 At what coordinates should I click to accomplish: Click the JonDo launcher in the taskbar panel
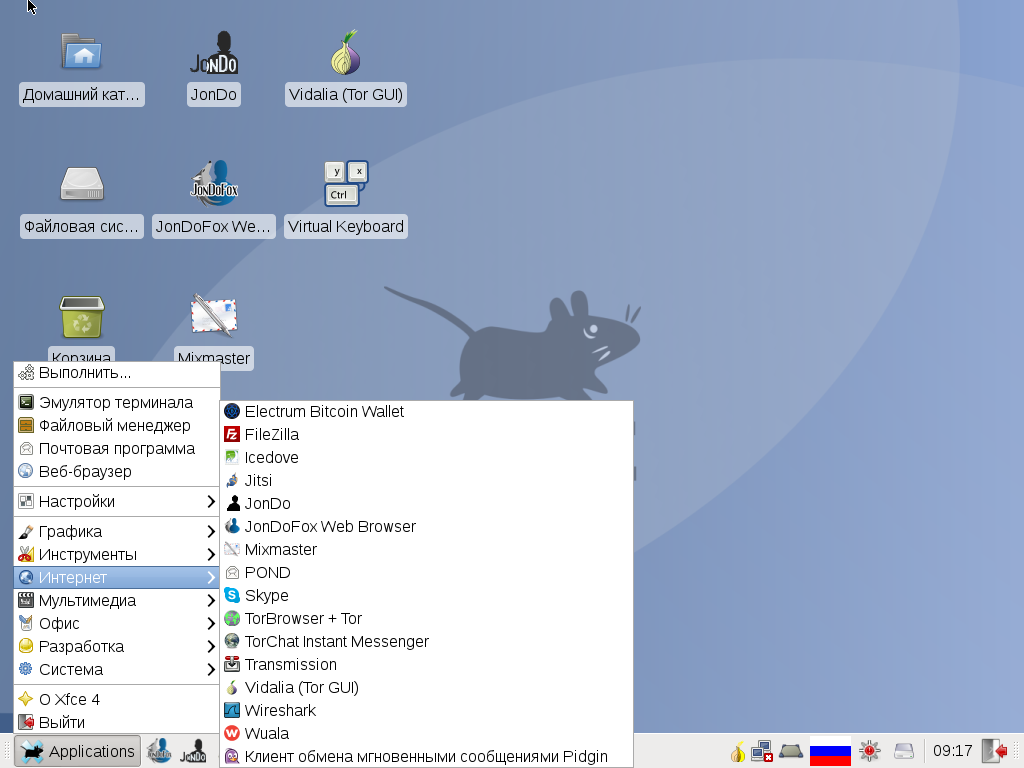[x=193, y=751]
